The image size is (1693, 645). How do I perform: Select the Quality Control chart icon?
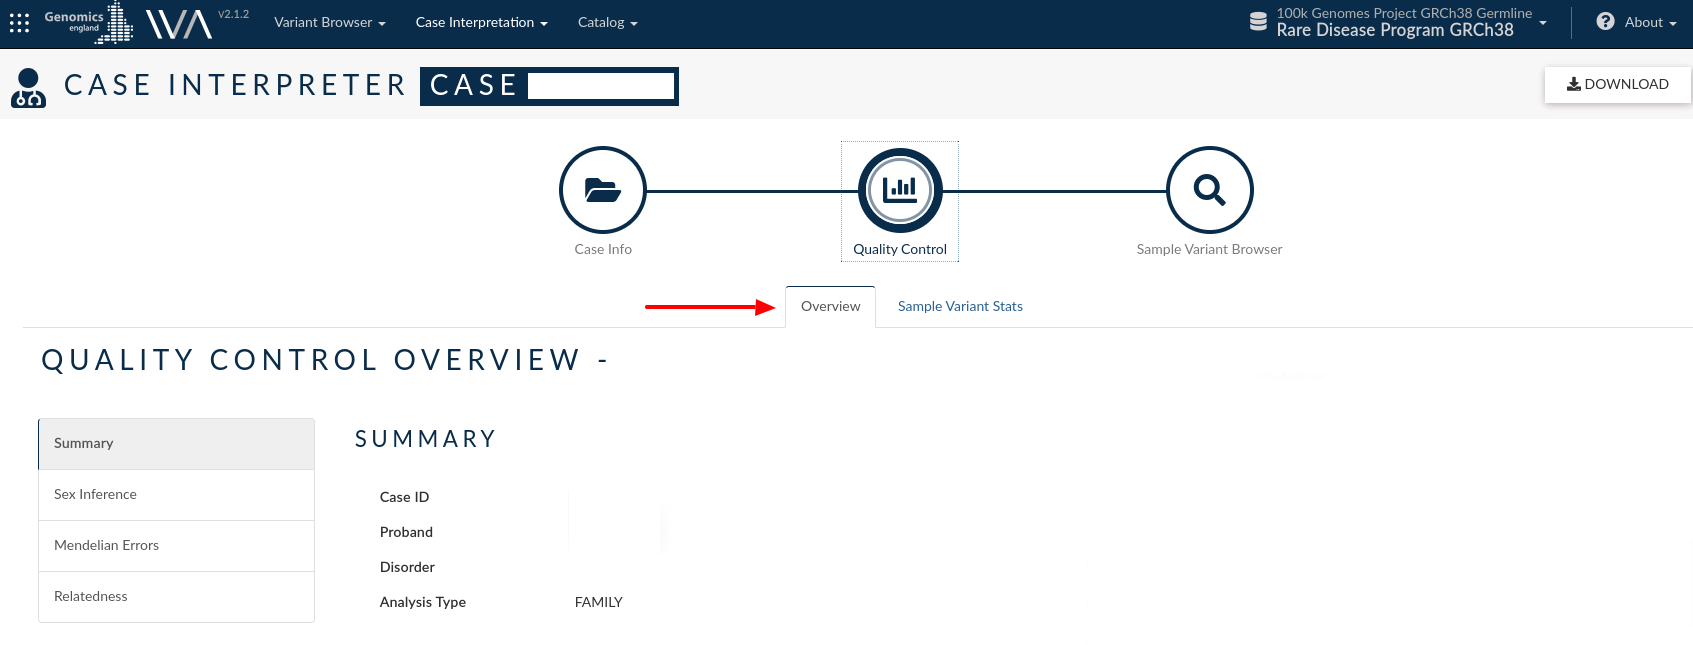coord(900,190)
